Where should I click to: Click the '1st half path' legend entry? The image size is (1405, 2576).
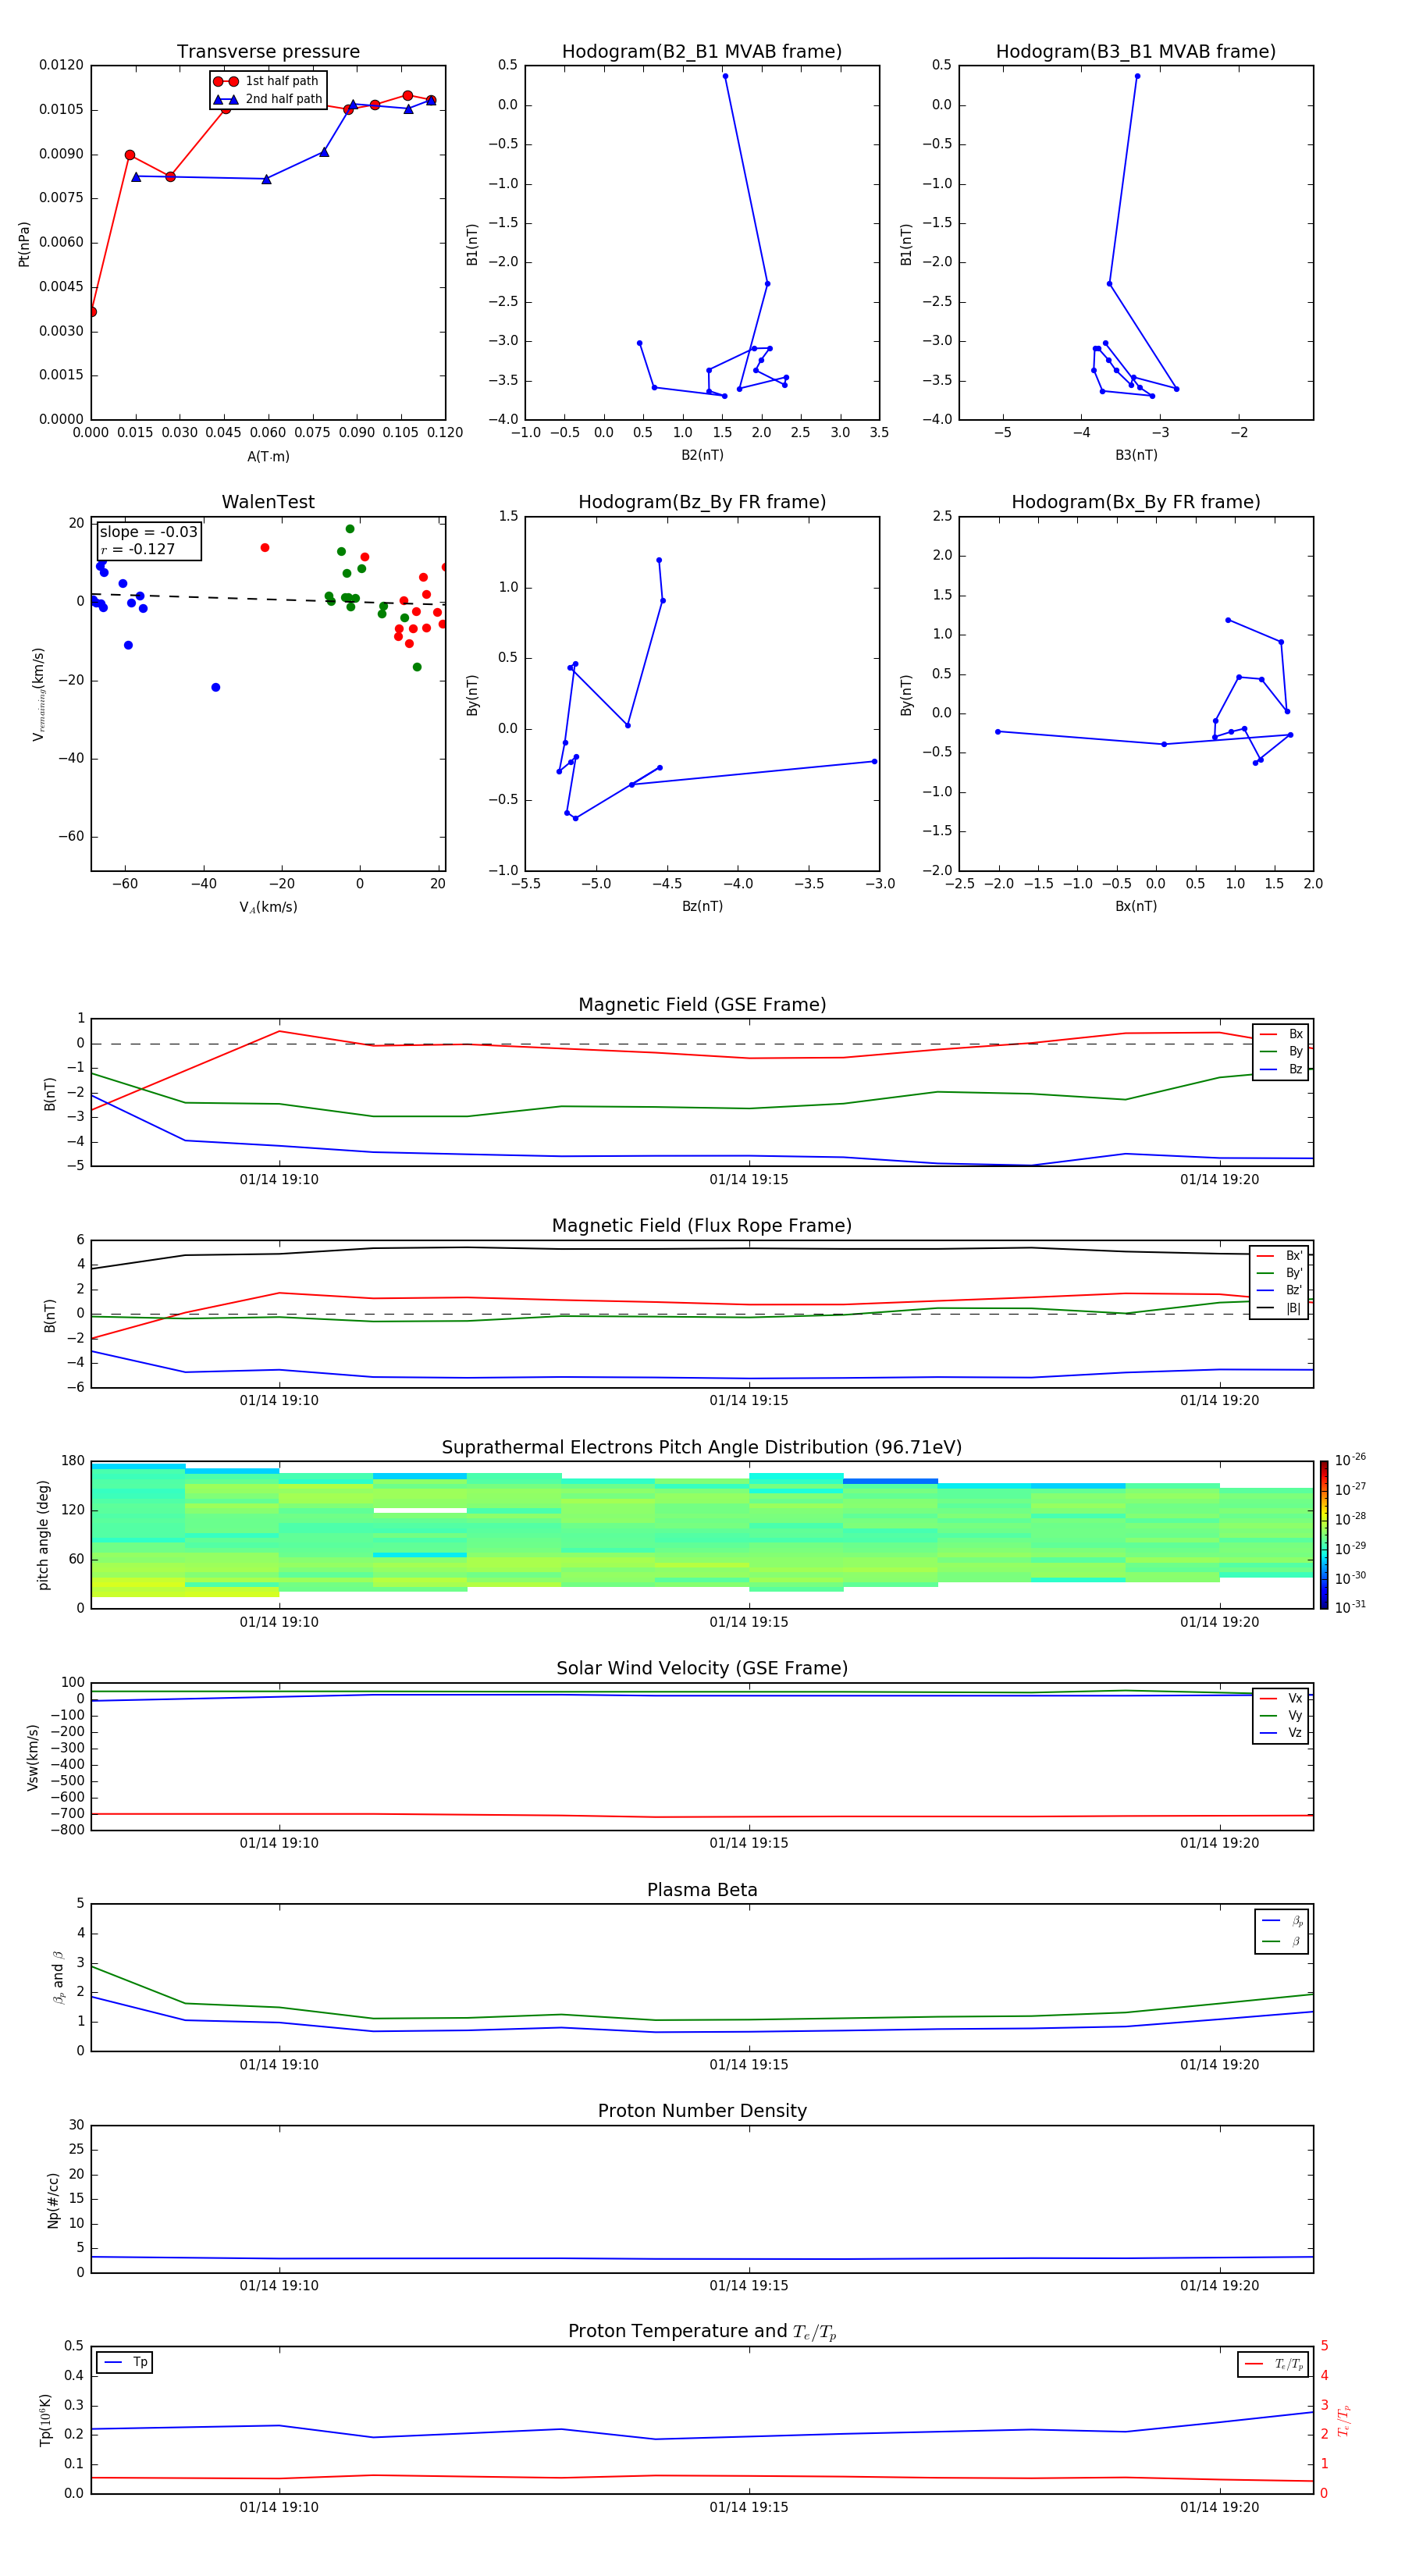pos(267,81)
